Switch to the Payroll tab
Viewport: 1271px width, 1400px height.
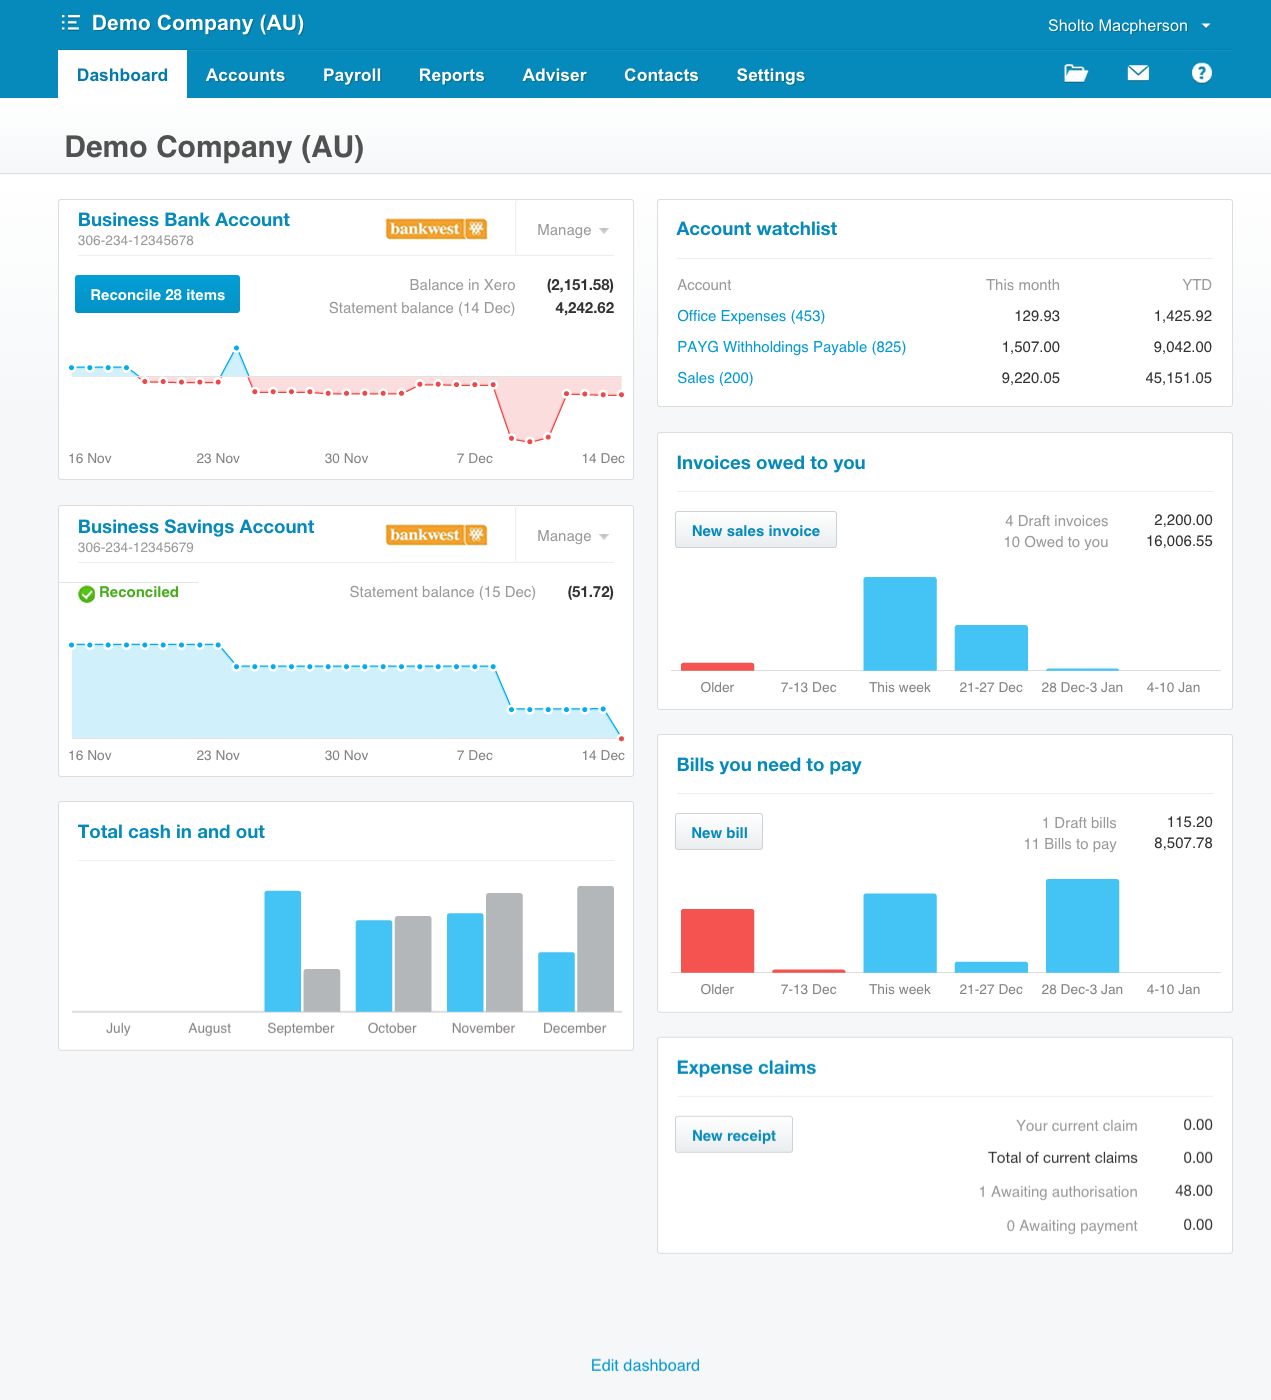(x=352, y=75)
